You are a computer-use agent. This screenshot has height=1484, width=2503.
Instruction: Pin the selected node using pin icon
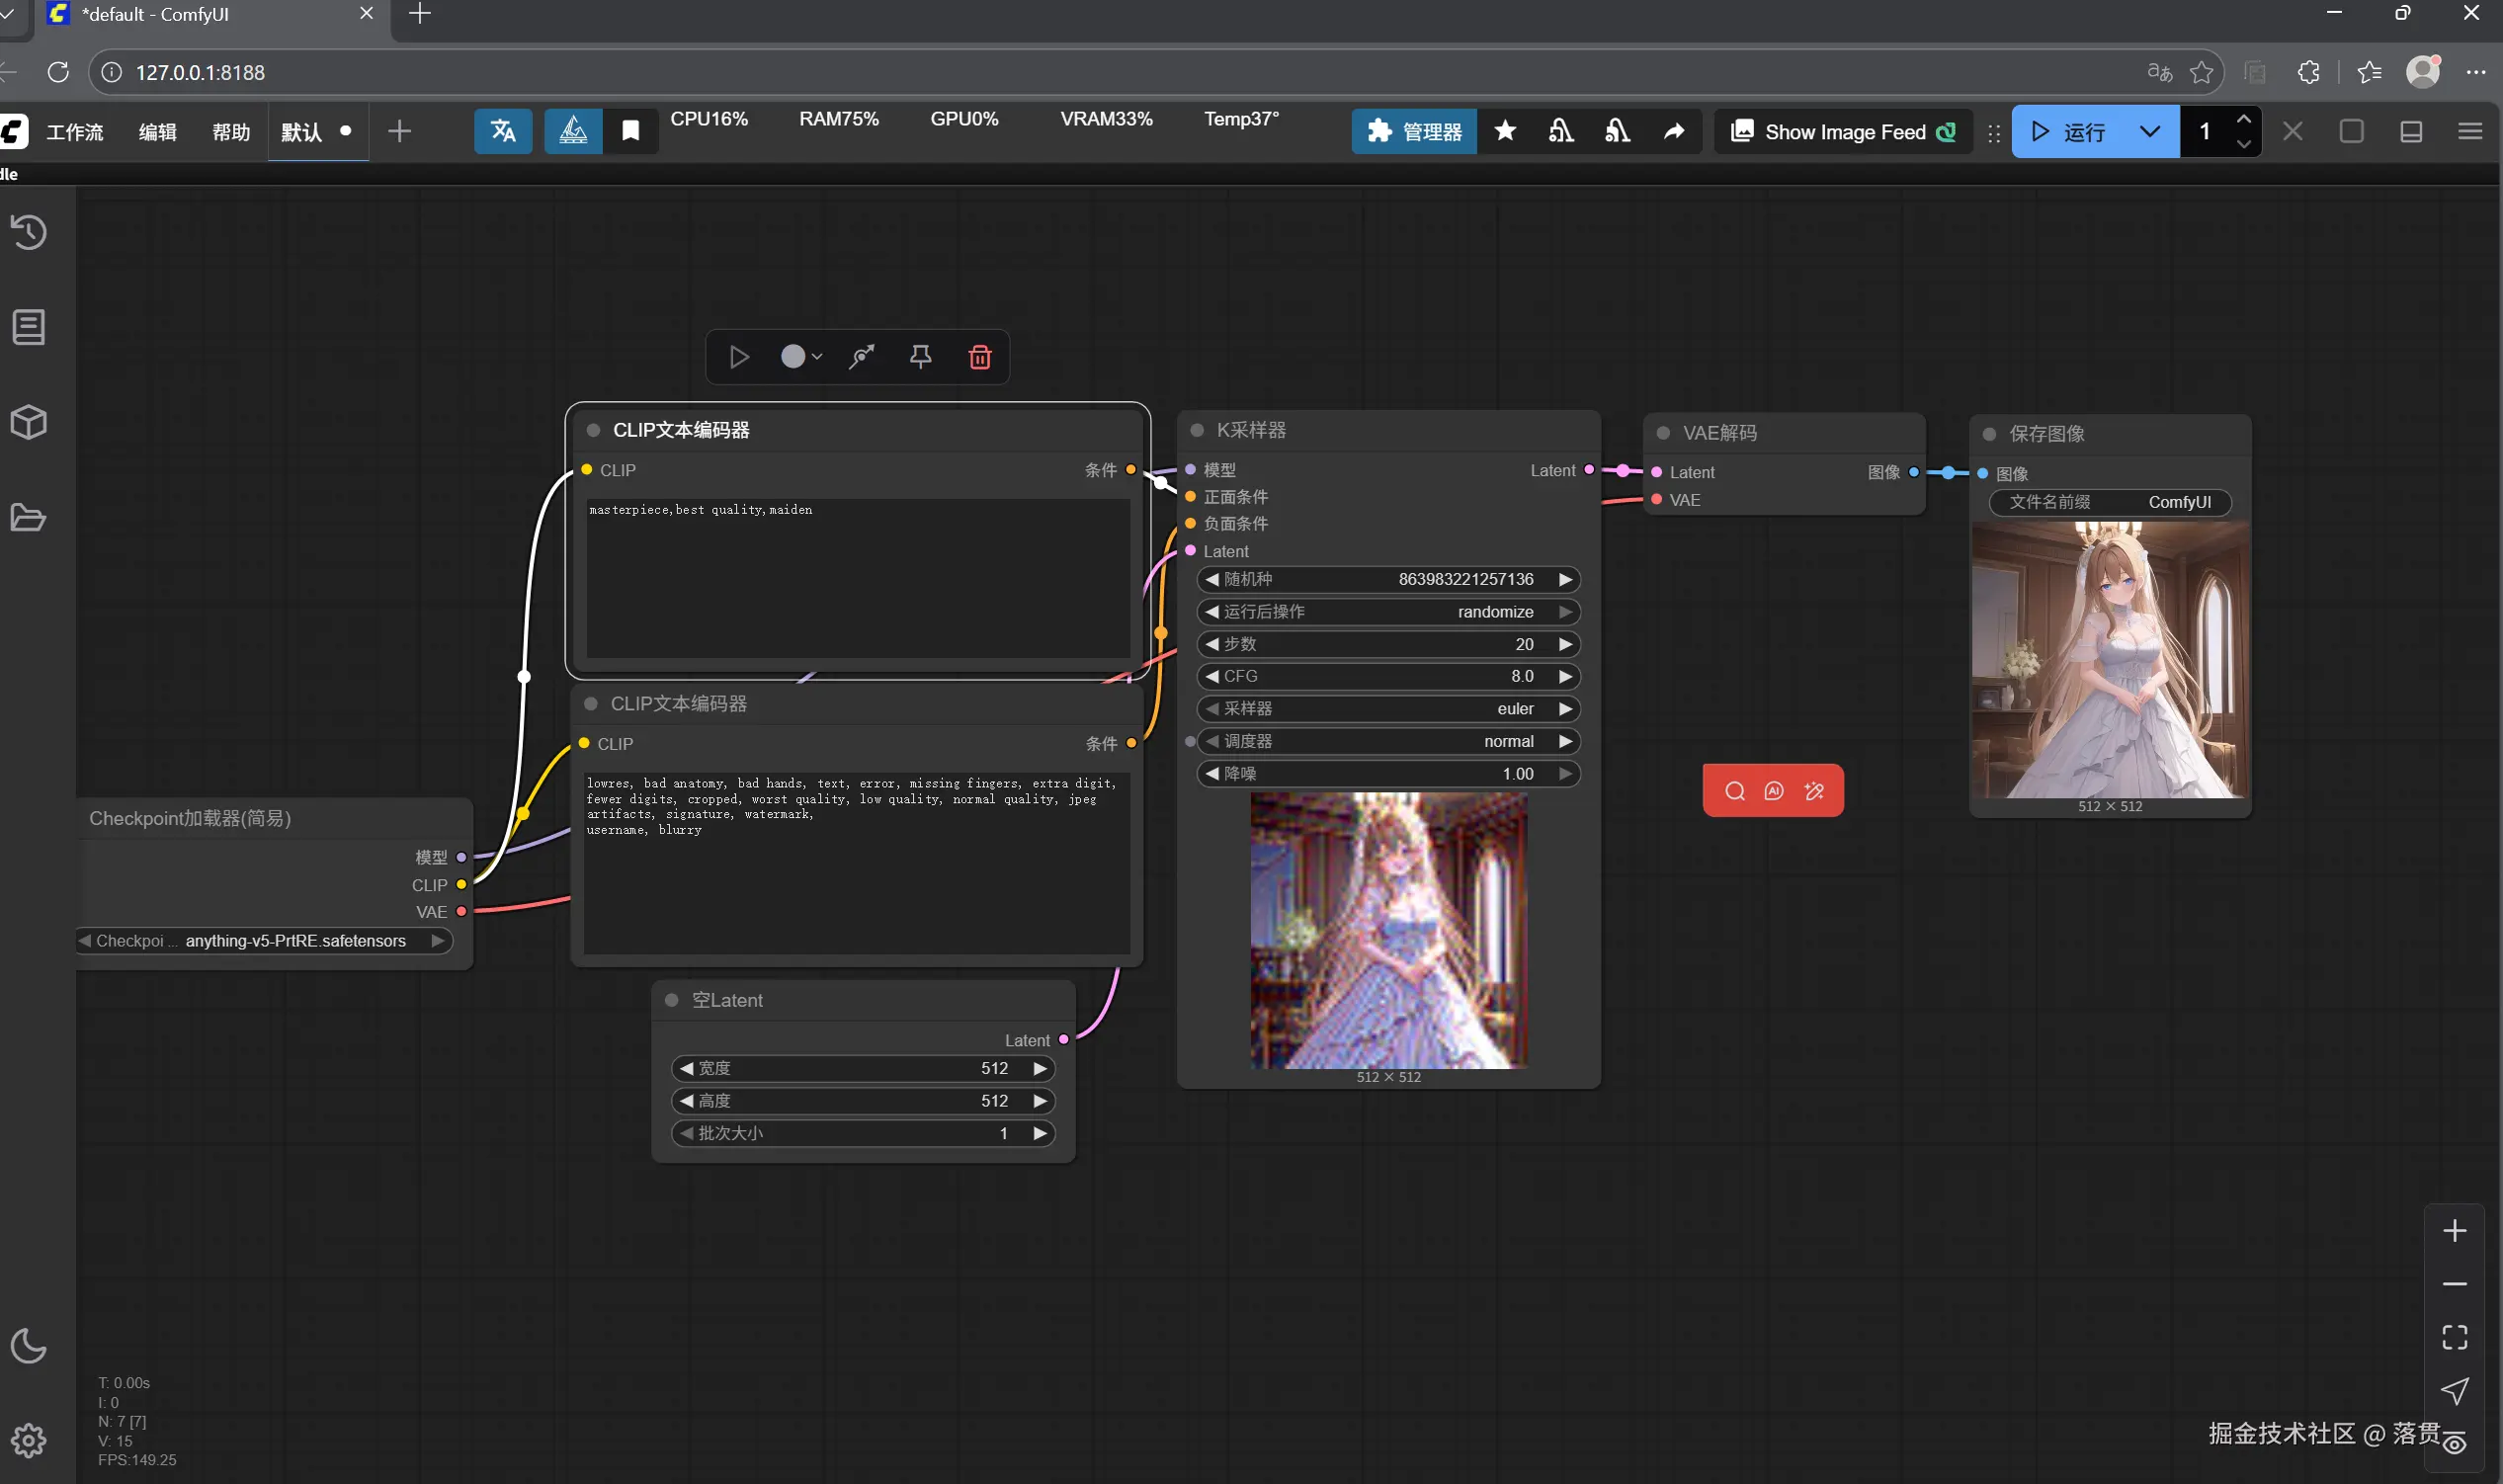point(921,357)
